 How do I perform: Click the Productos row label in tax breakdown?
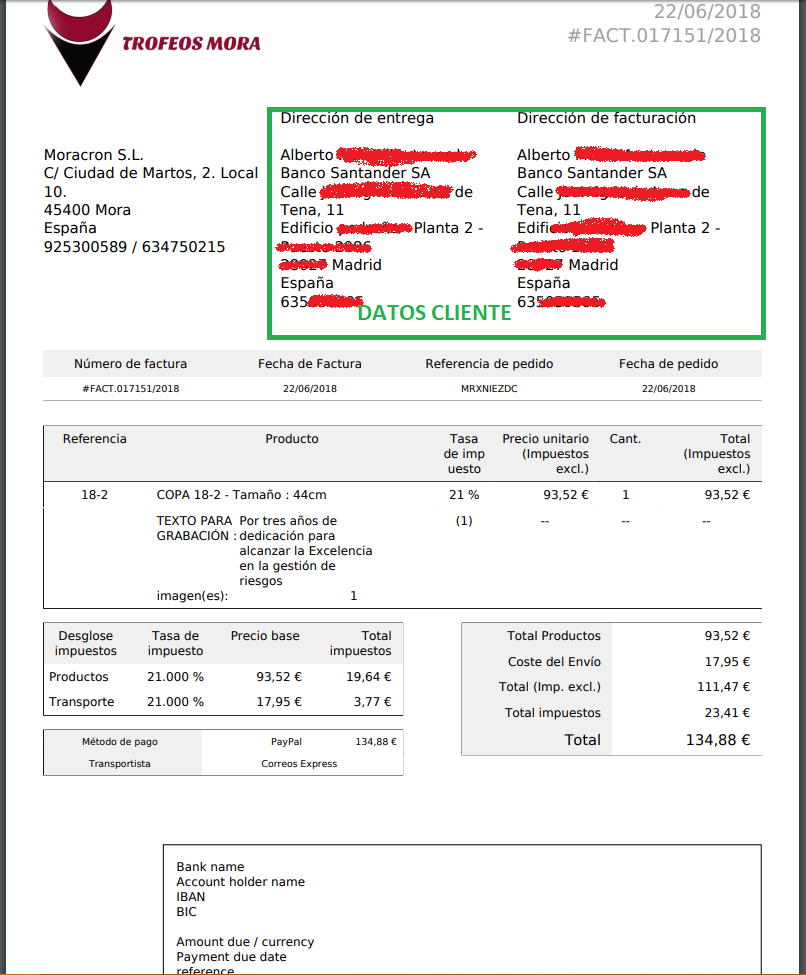(x=78, y=677)
